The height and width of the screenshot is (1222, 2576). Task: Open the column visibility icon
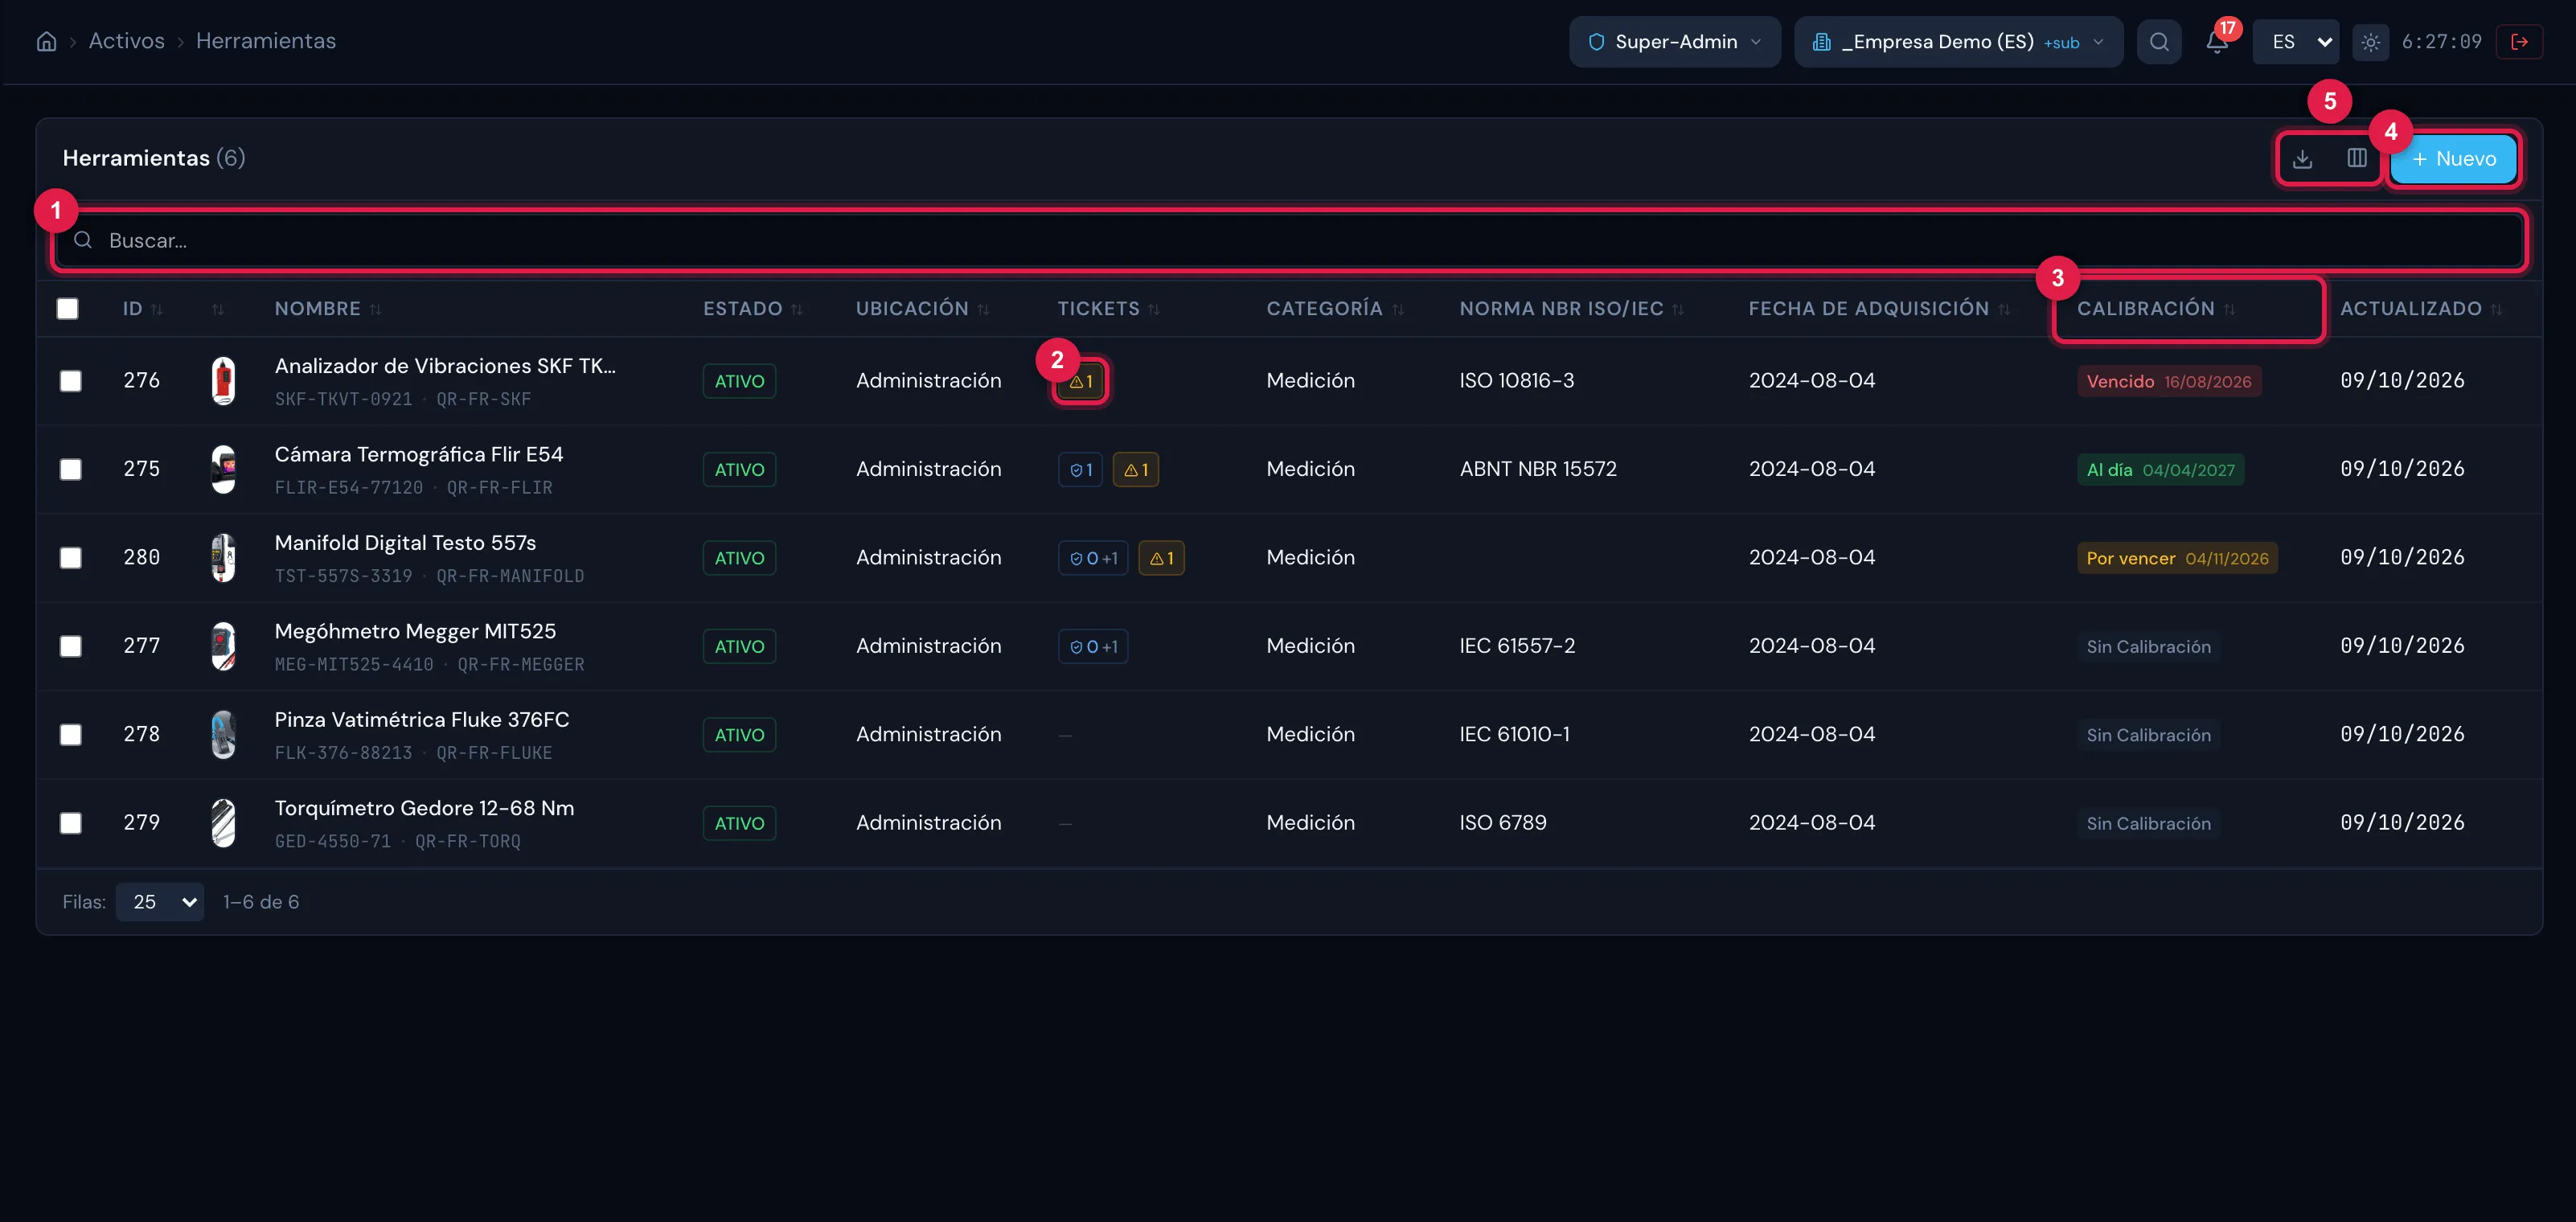pos(2356,159)
